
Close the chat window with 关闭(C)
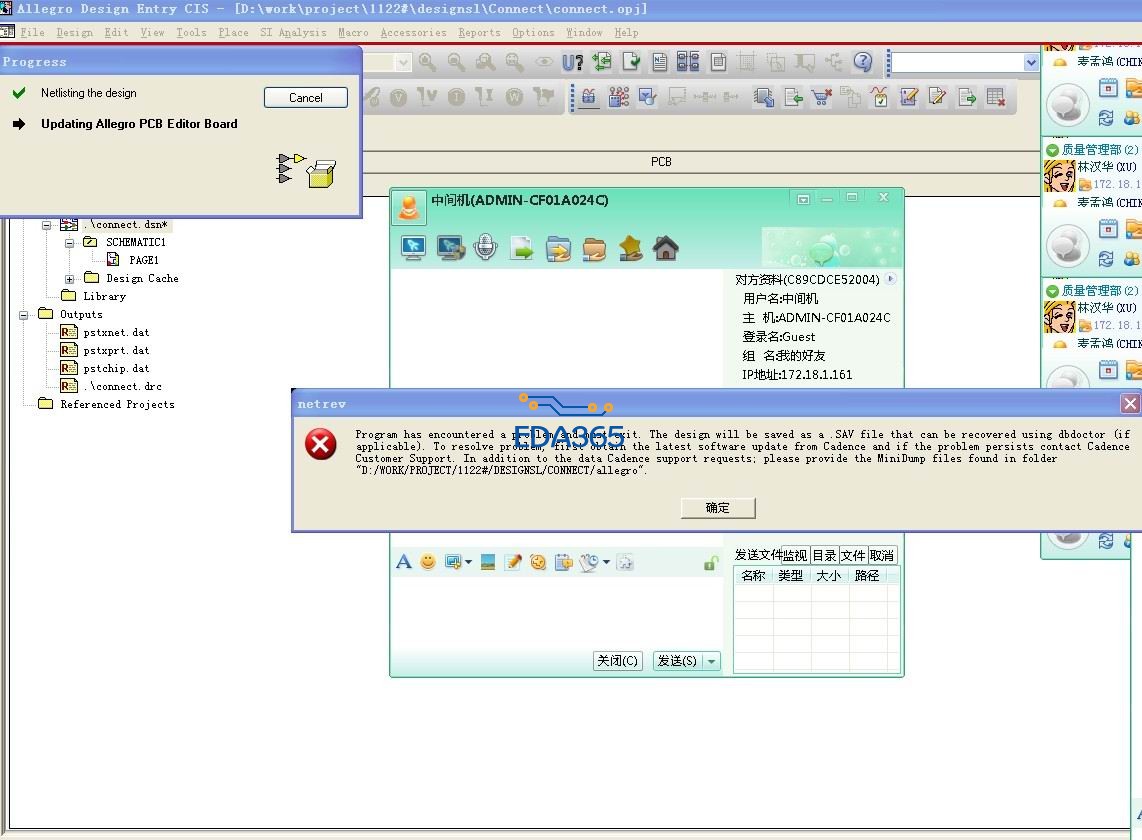(x=618, y=661)
